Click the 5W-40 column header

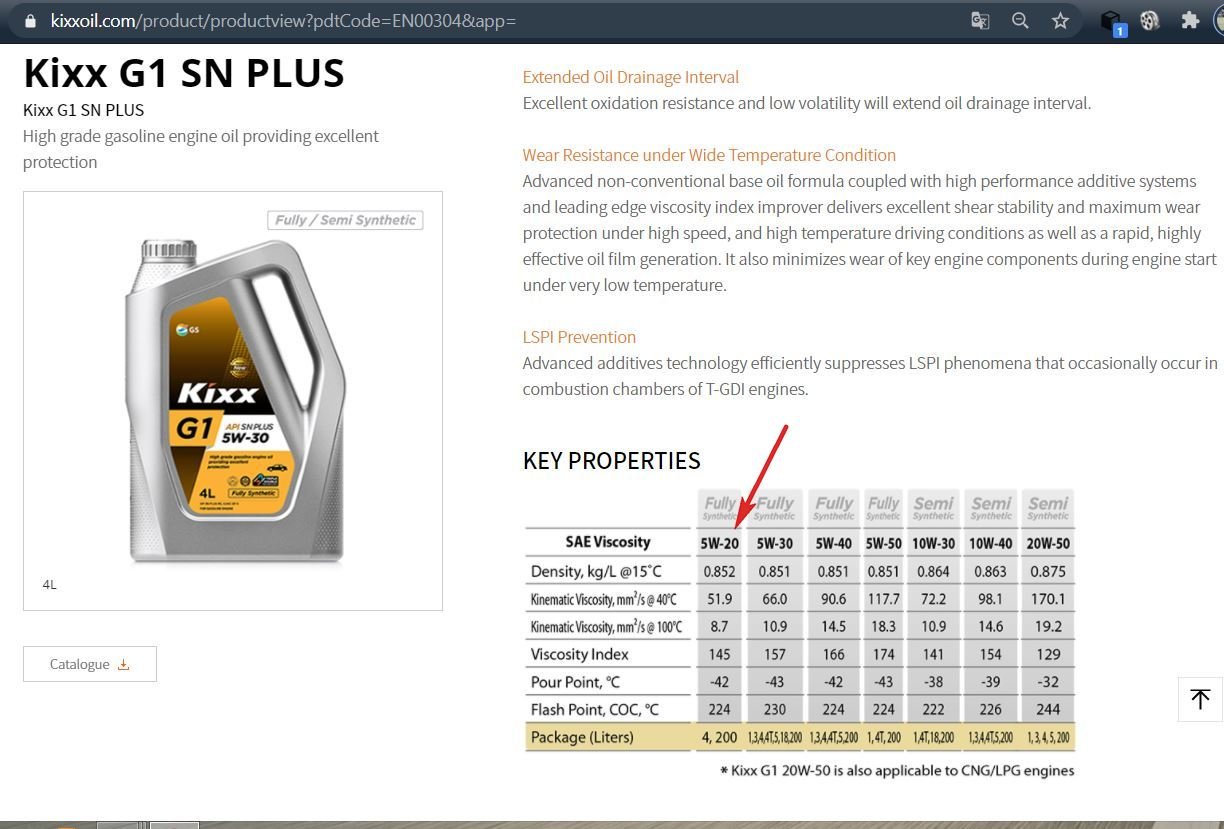pos(834,543)
